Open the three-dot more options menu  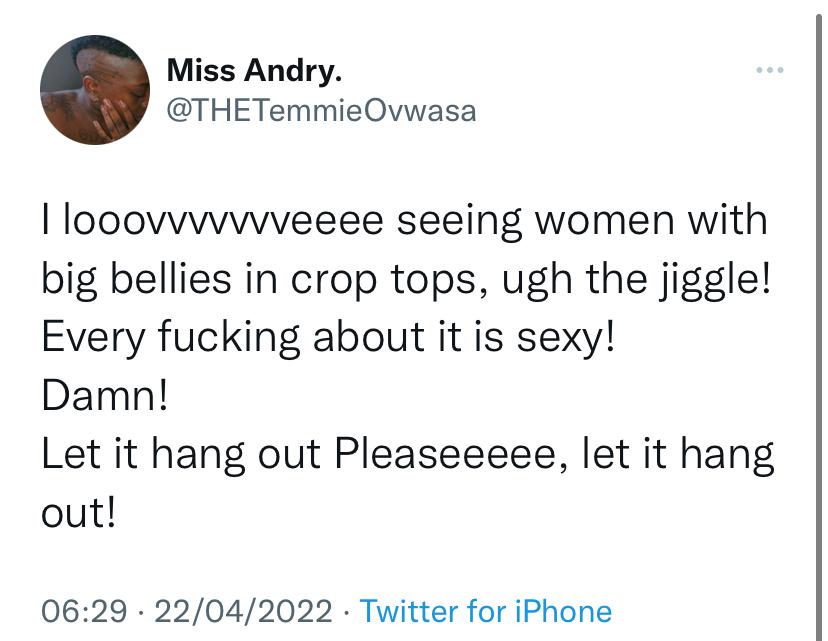tap(769, 70)
